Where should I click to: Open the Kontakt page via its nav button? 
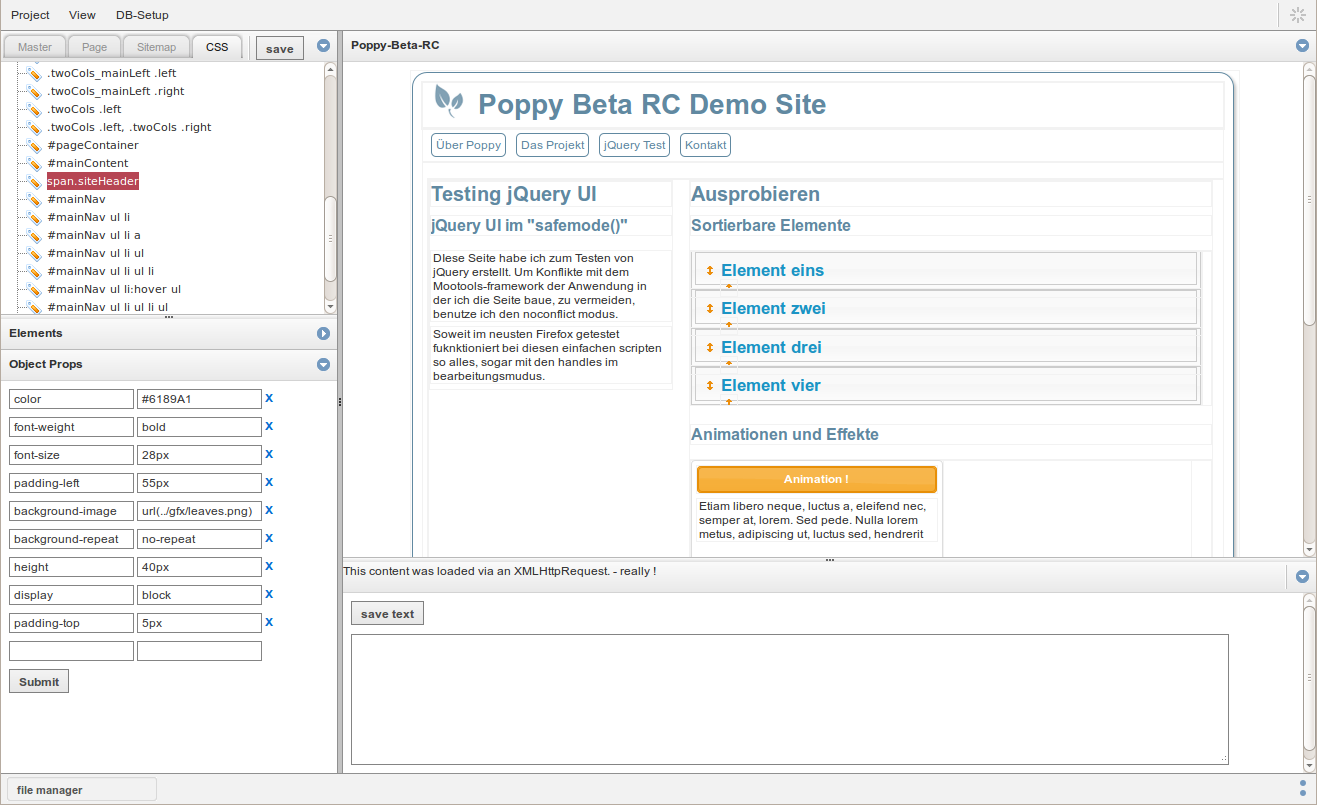click(704, 144)
